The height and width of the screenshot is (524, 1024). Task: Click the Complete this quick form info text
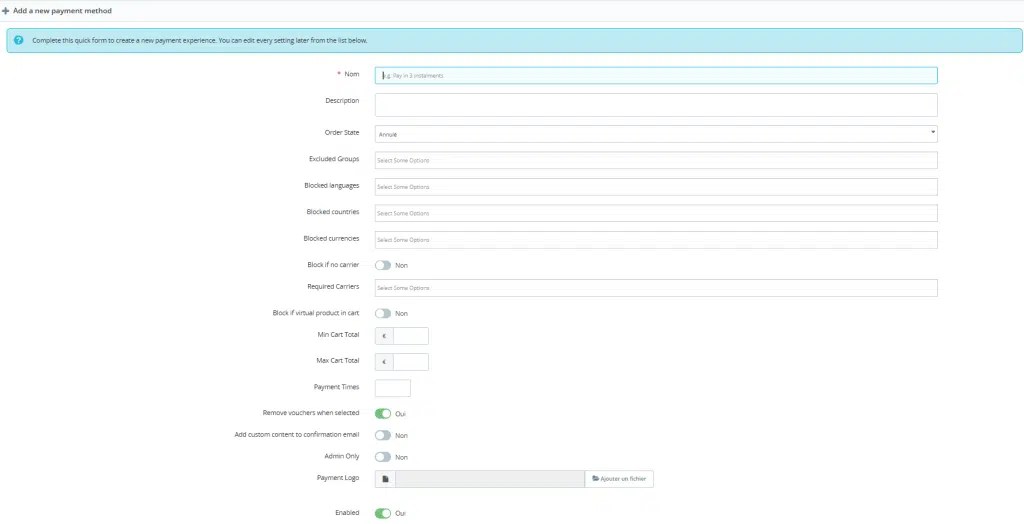pos(200,41)
